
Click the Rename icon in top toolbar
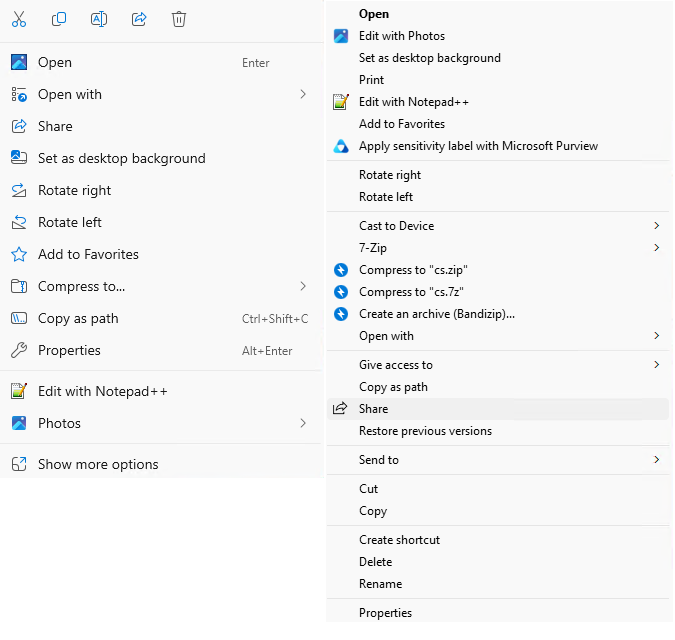coord(99,19)
